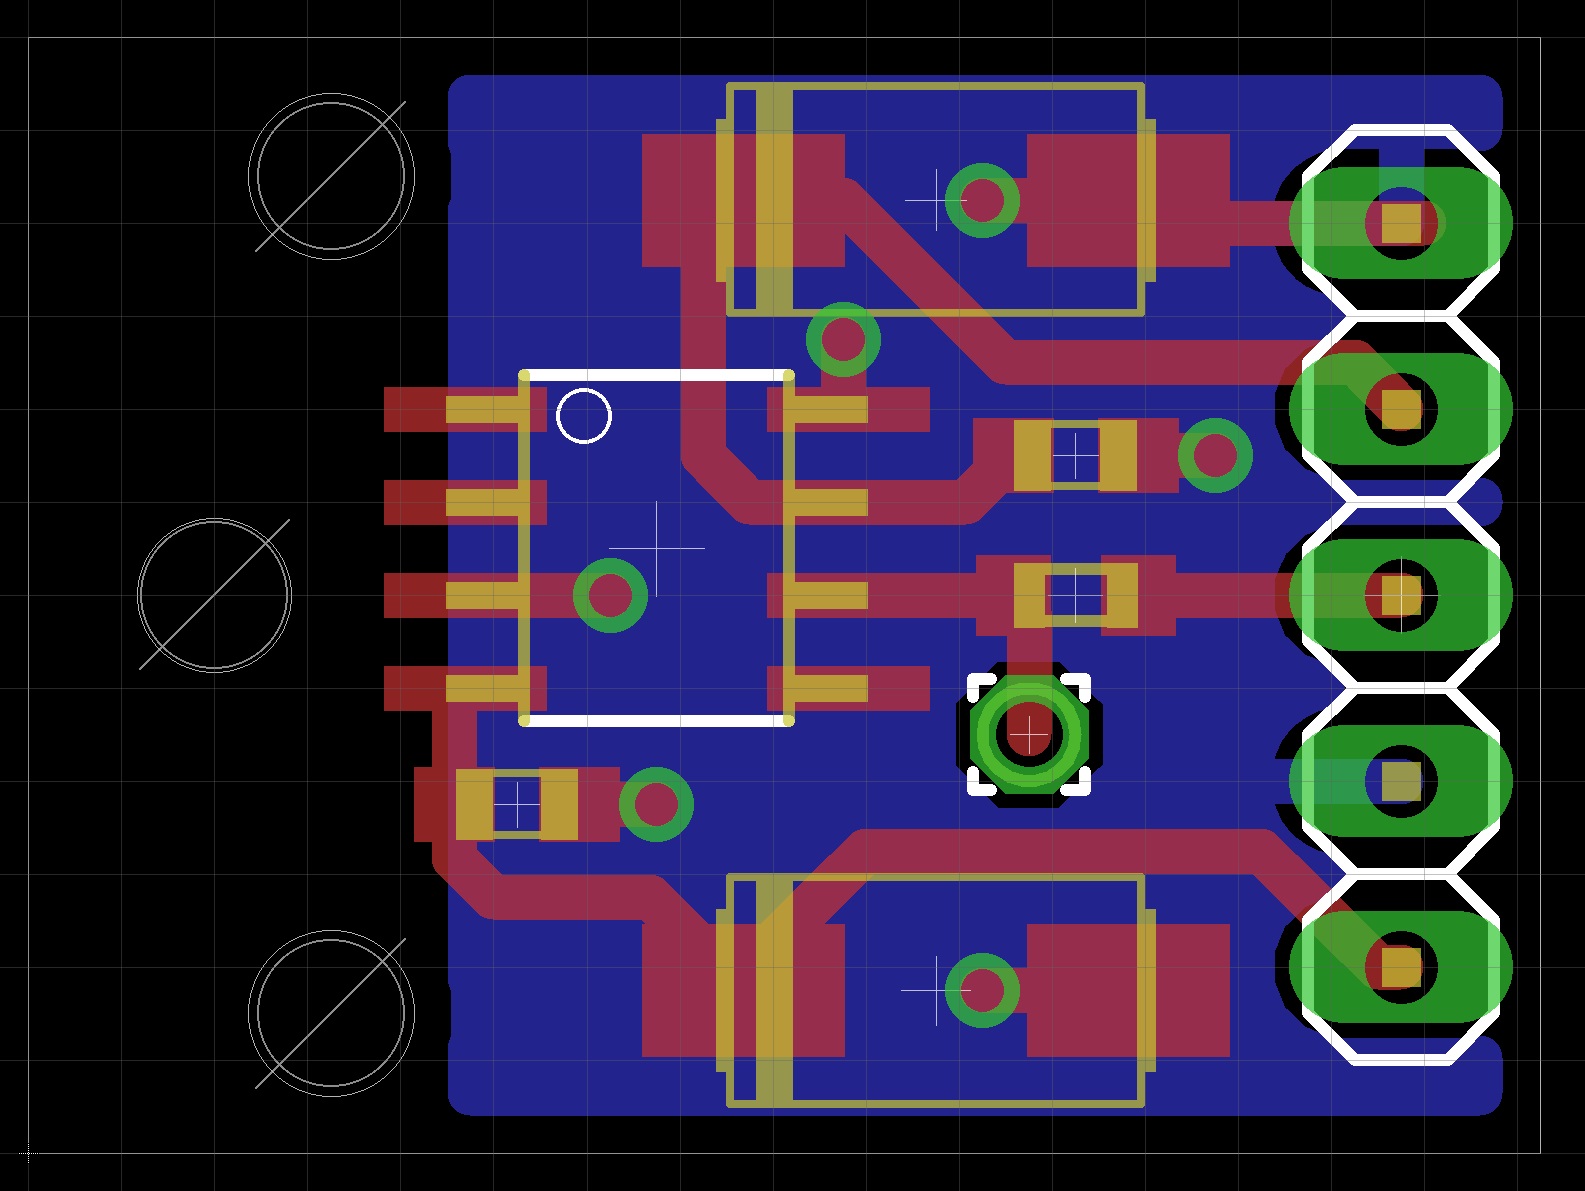Select the via inside the top large component
This screenshot has height=1191, width=1585.
(982, 201)
